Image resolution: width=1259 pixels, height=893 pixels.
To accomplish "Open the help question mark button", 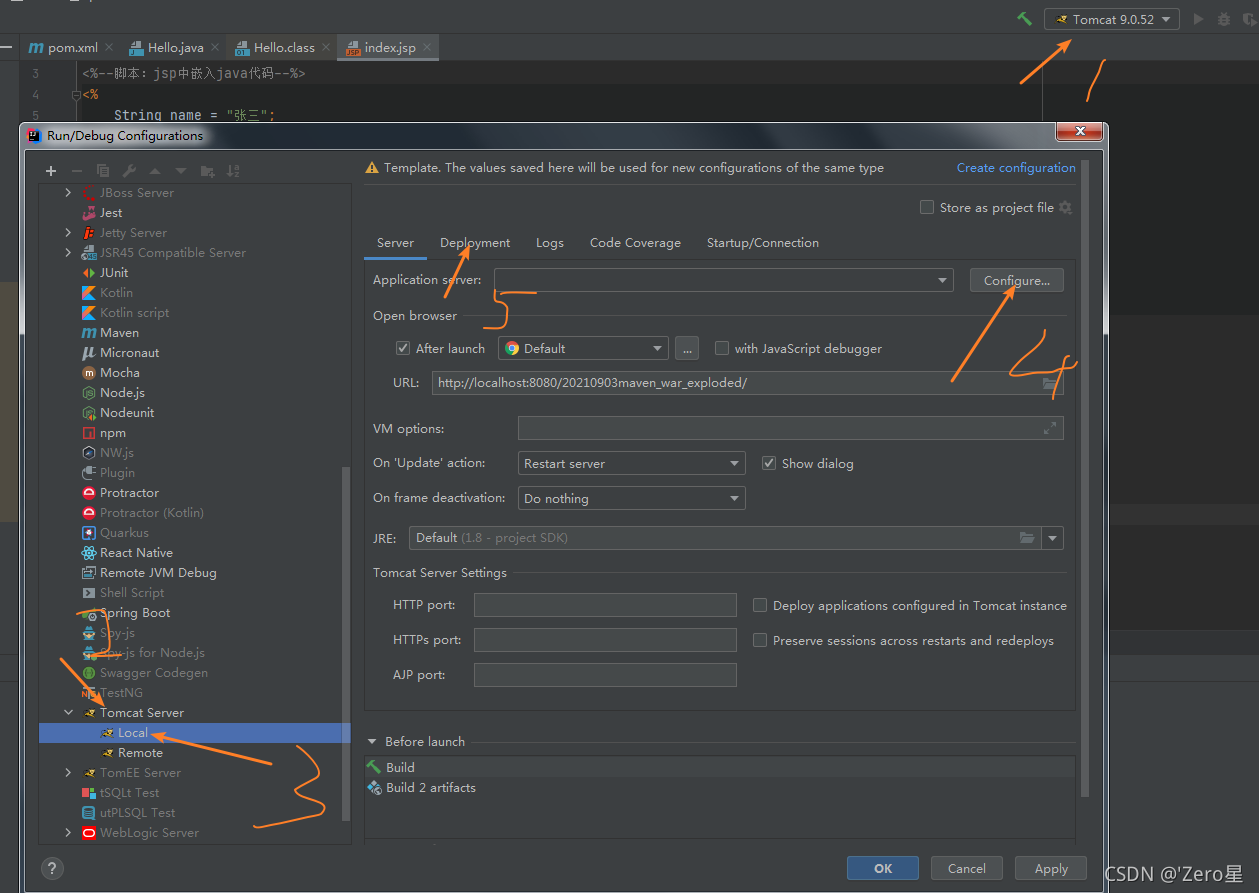I will tap(53, 868).
